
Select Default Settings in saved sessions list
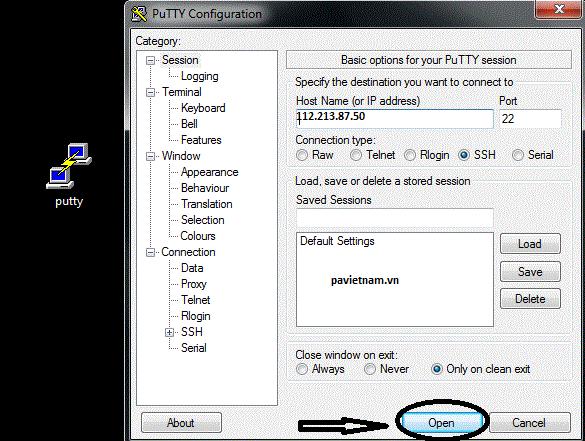point(337,241)
